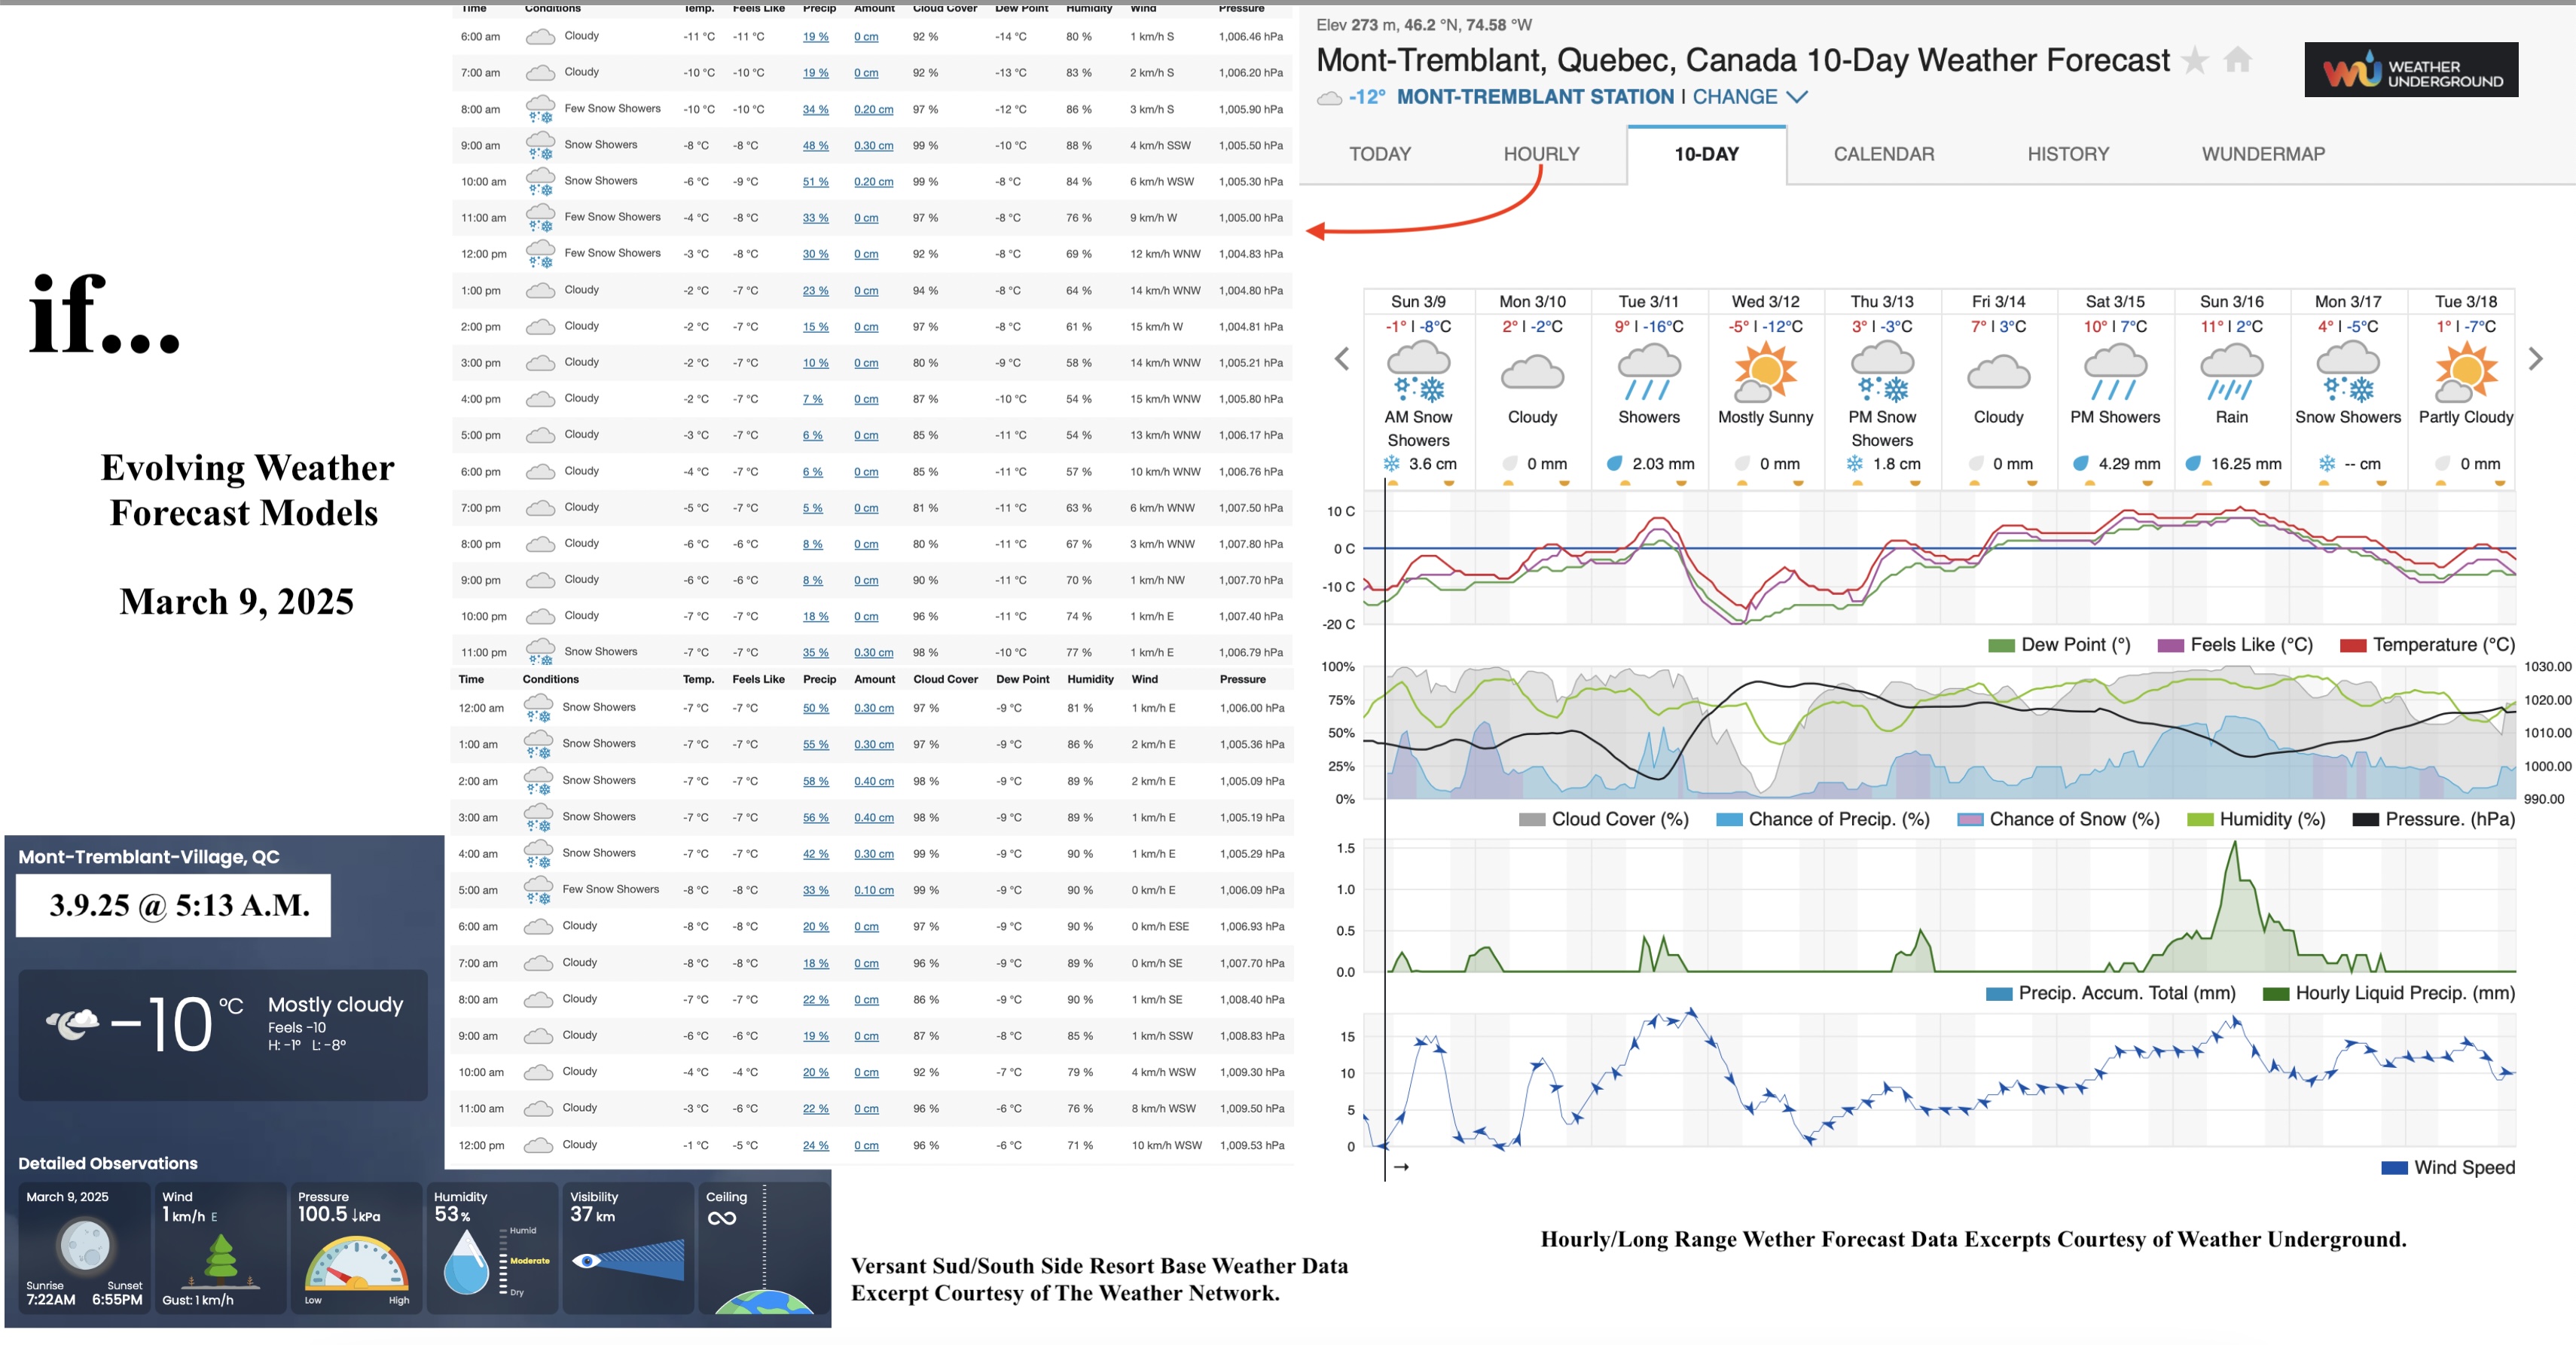2576x1345 pixels.
Task: Click the Wind tree icon
Action: click(x=221, y=1260)
